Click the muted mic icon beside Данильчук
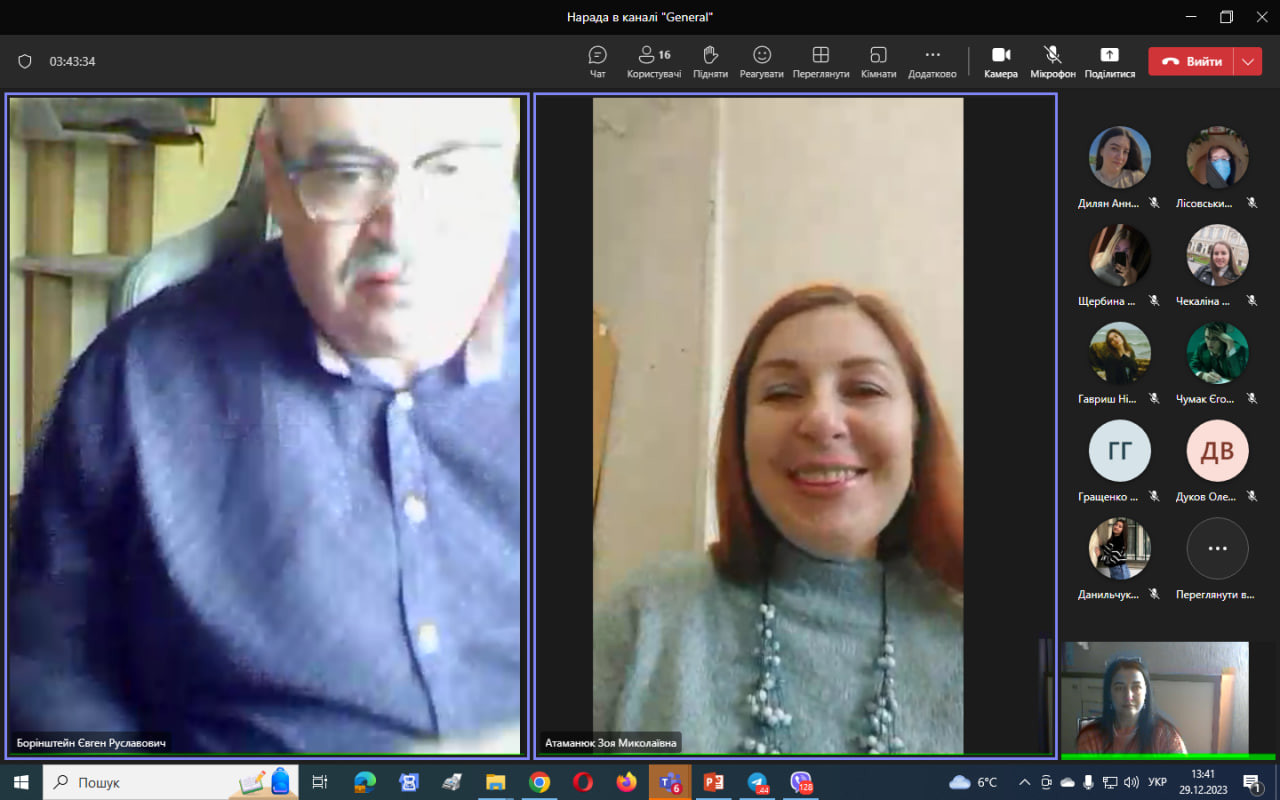Screen dimensions: 1280x800 (1154, 595)
